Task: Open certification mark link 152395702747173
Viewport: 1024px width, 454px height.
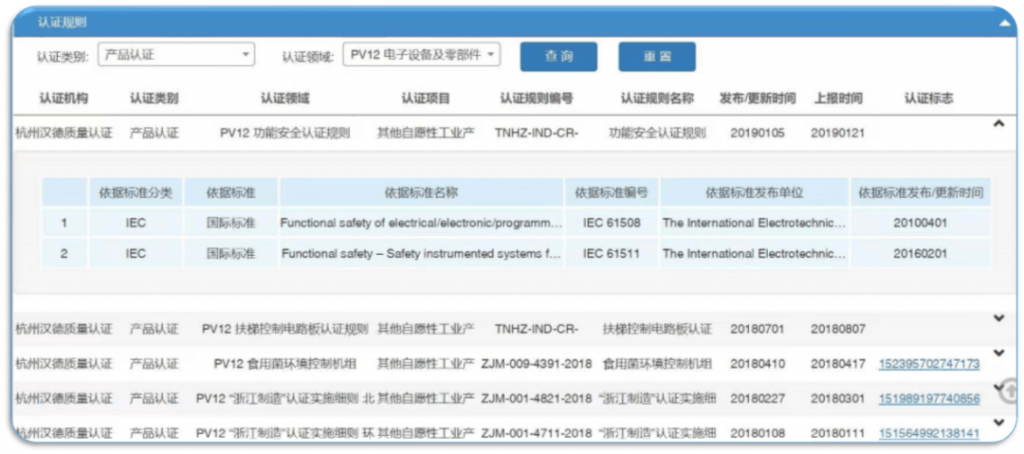Action: pyautogui.click(x=929, y=364)
